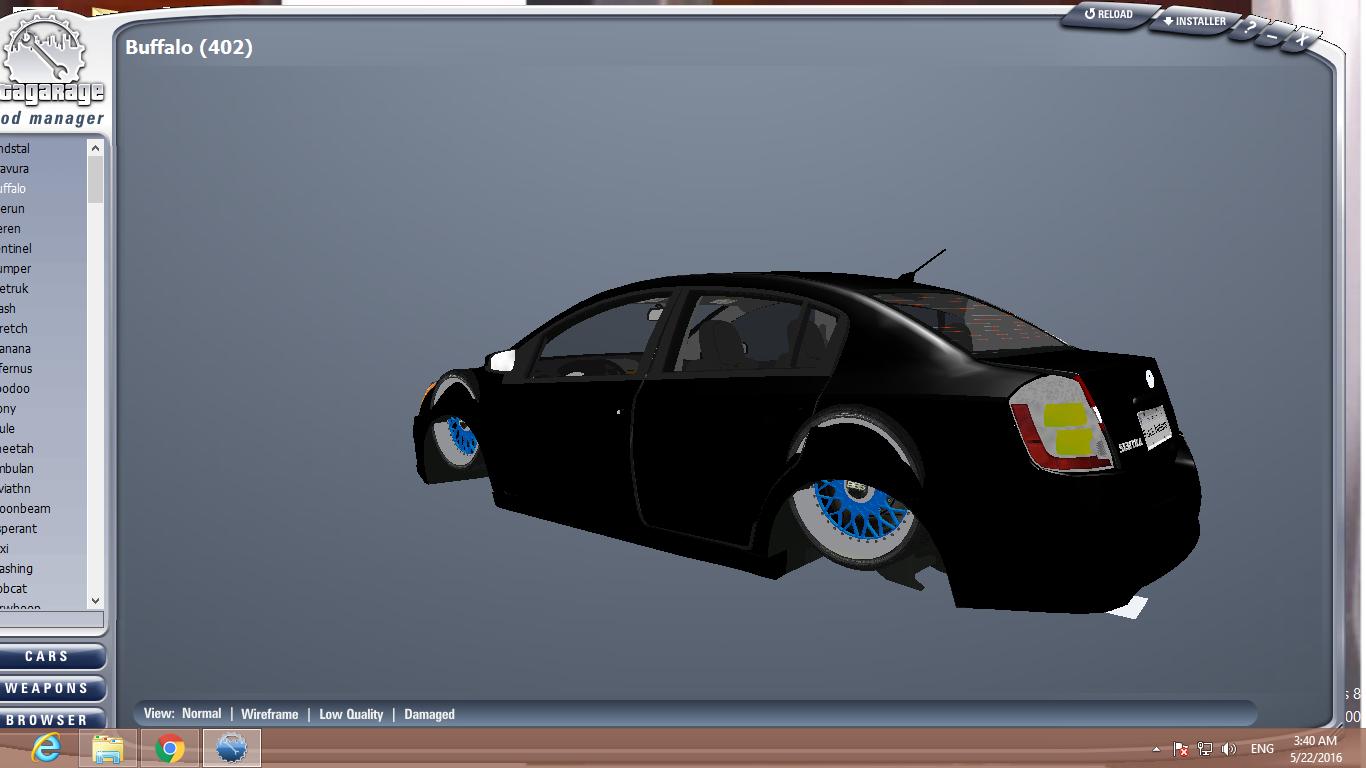Select the Bravura vehicle entry

click(x=43, y=169)
